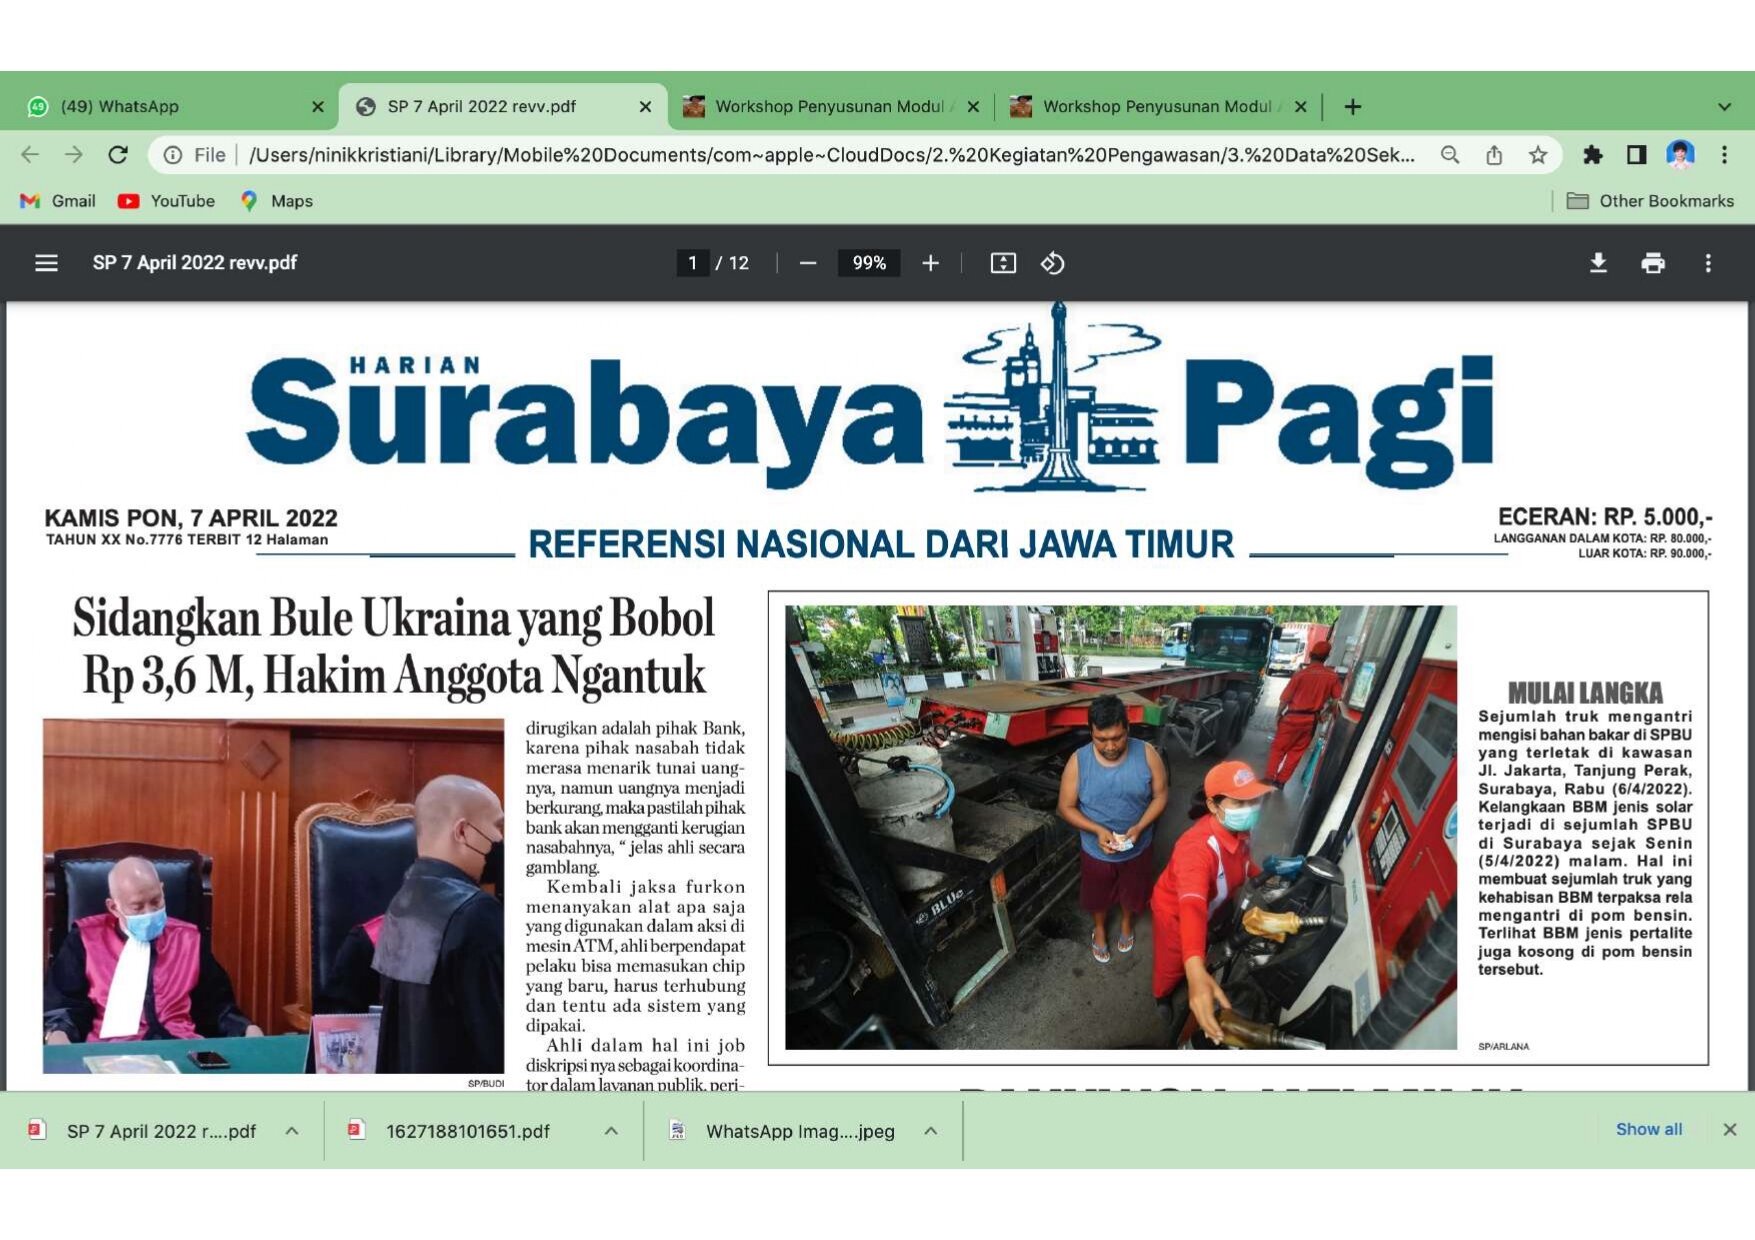This screenshot has height=1240, width=1755.
Task: Go forward to the next page
Action: point(74,155)
